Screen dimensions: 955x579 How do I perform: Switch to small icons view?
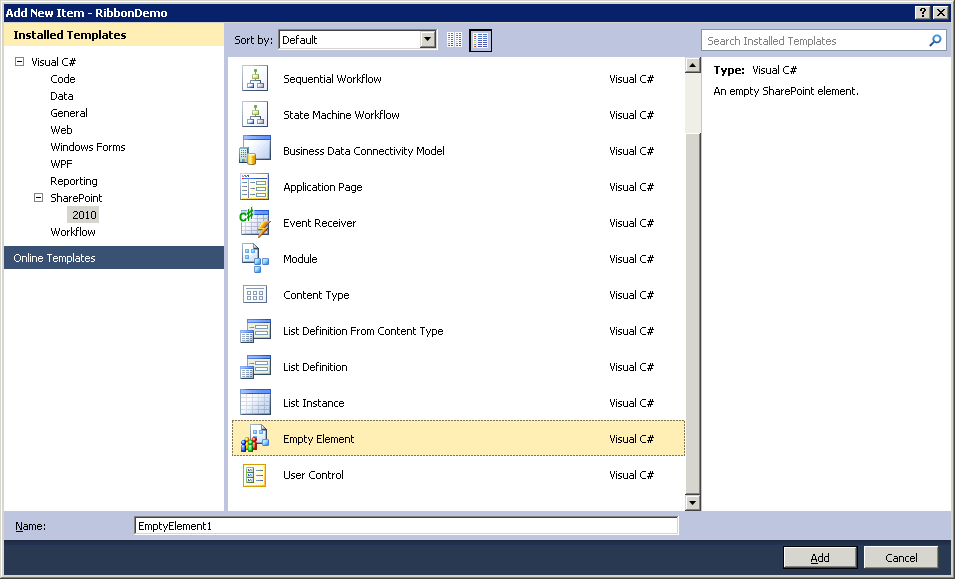pos(455,40)
